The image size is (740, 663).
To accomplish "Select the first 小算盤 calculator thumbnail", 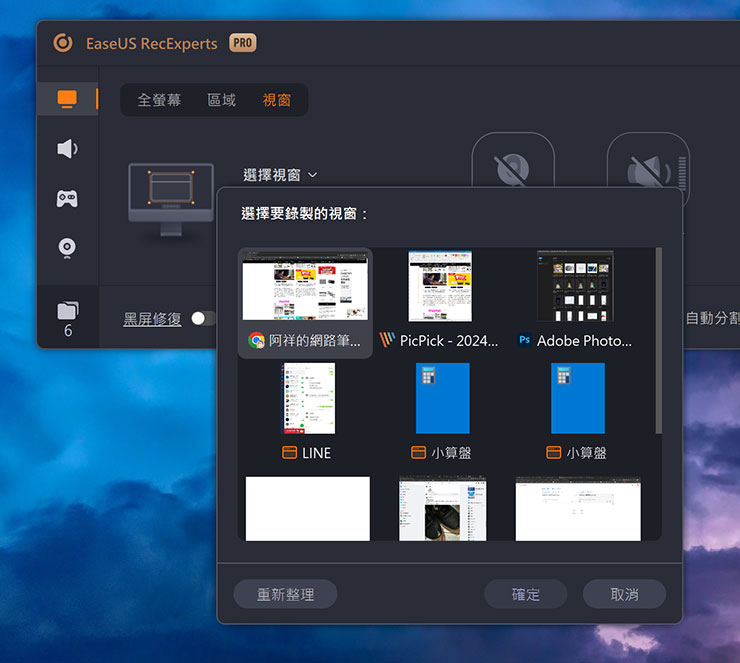I will click(443, 398).
